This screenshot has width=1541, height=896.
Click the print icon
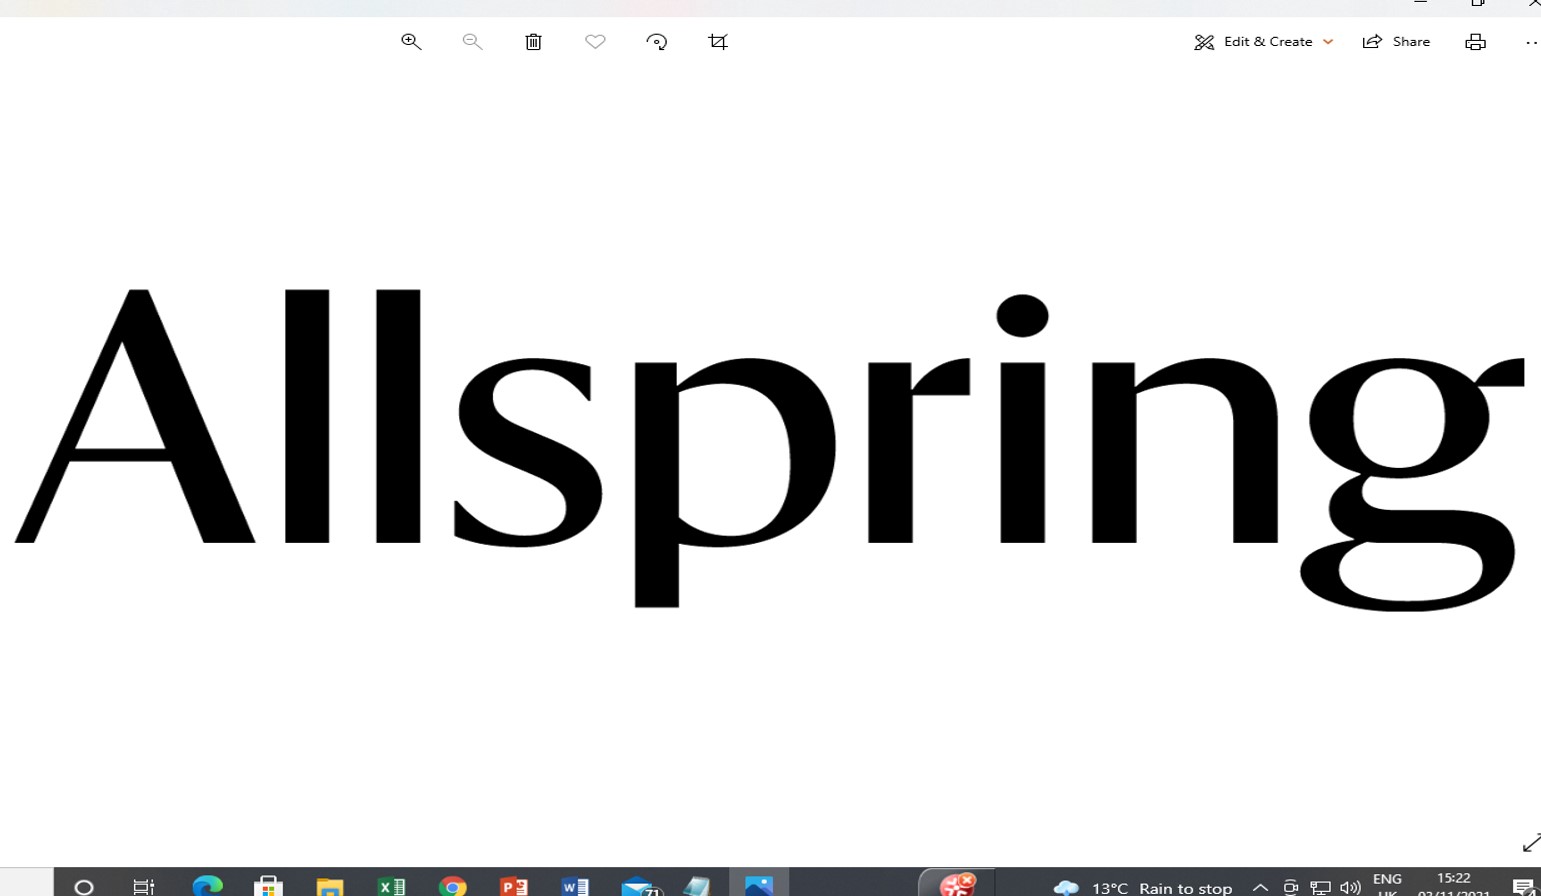1475,42
